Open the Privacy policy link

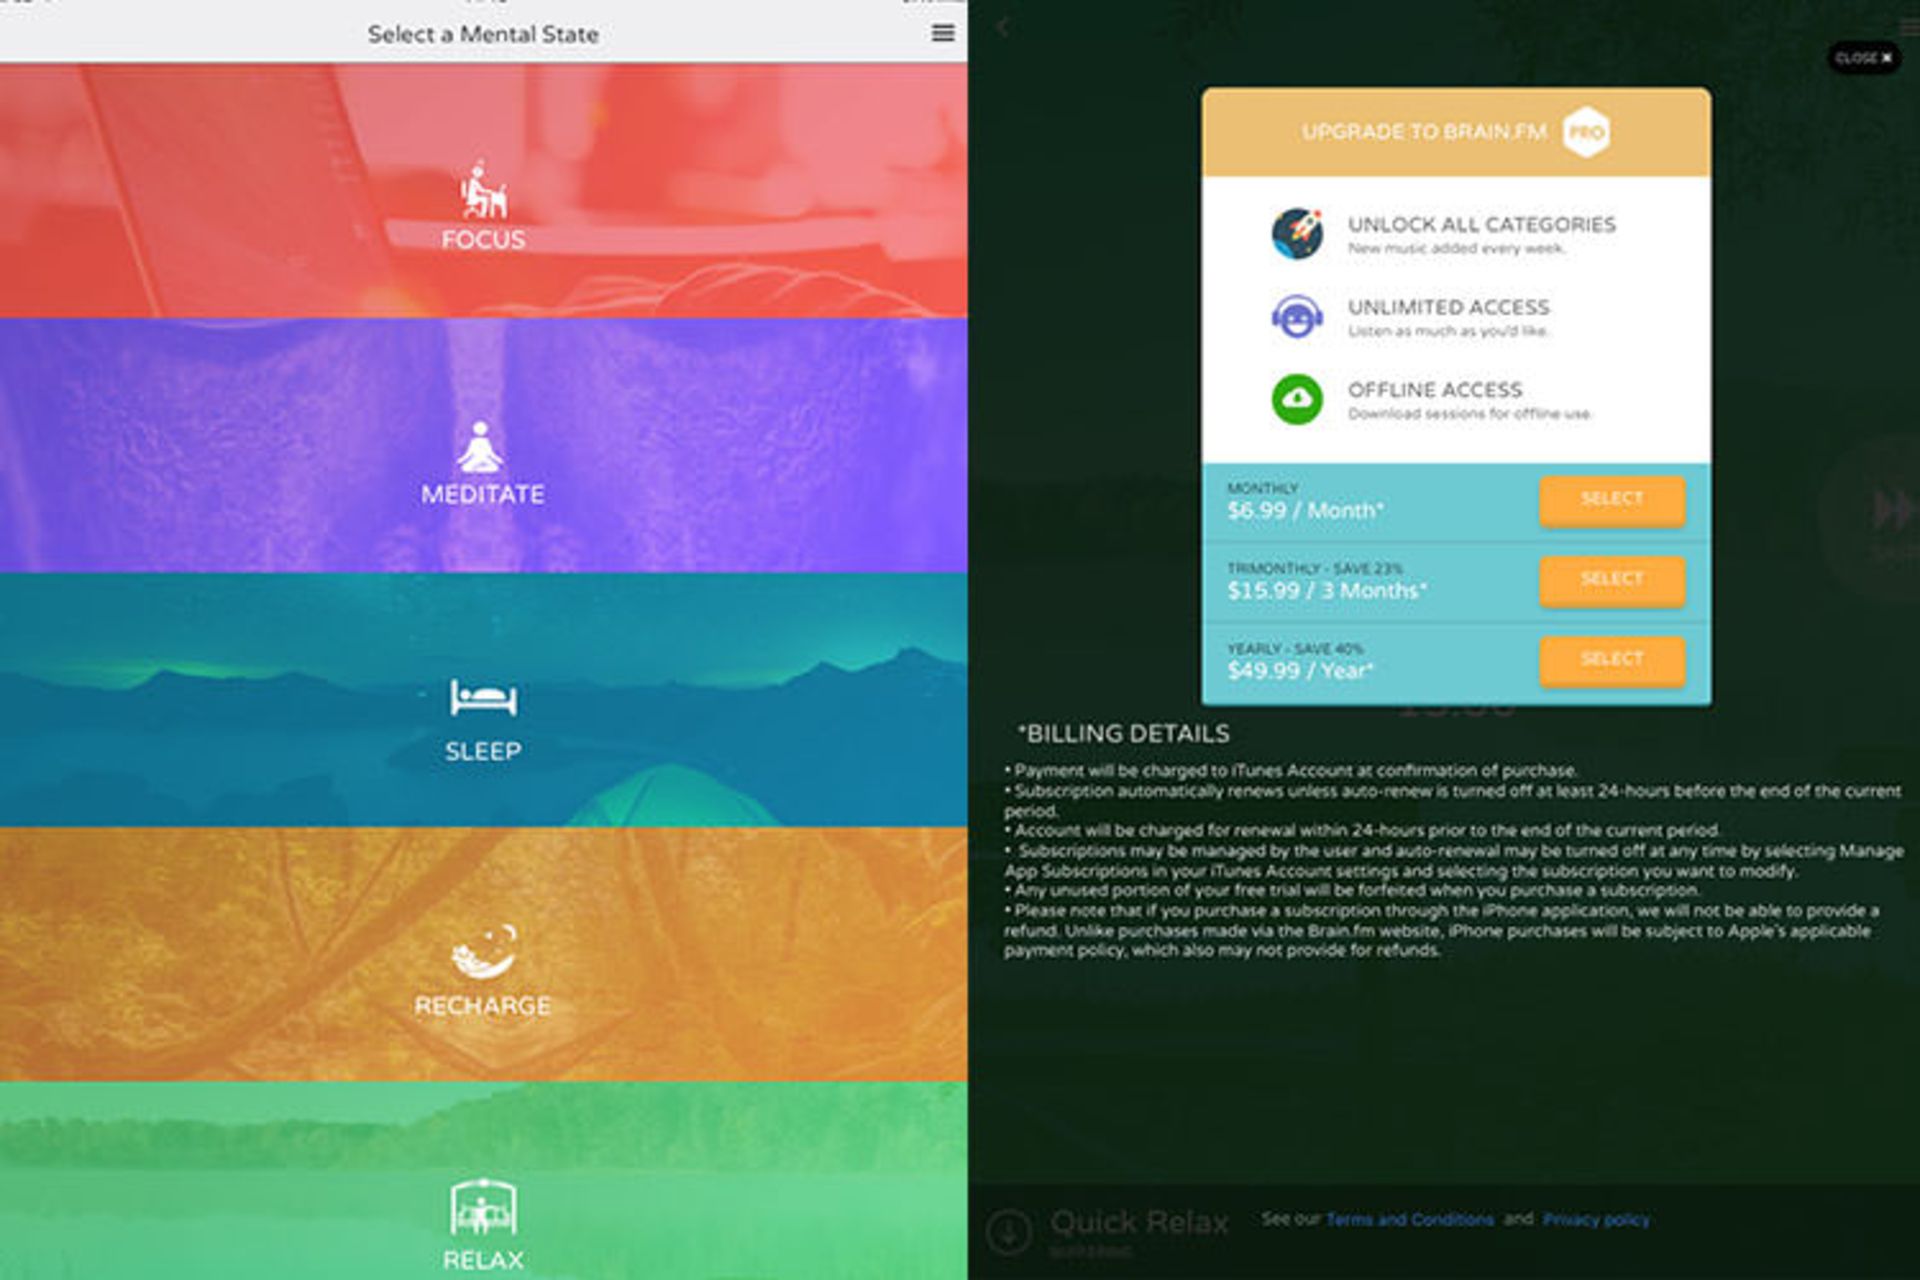1596,1219
